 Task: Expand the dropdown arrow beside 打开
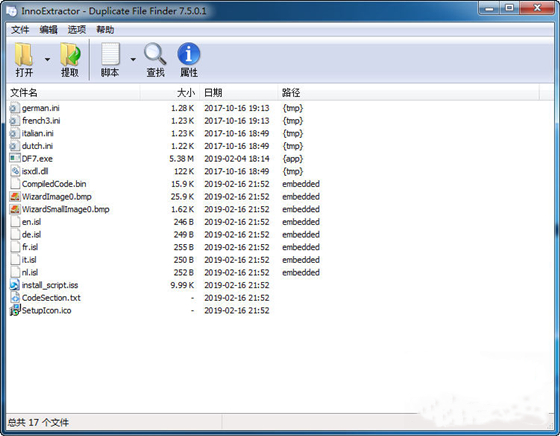click(47, 59)
